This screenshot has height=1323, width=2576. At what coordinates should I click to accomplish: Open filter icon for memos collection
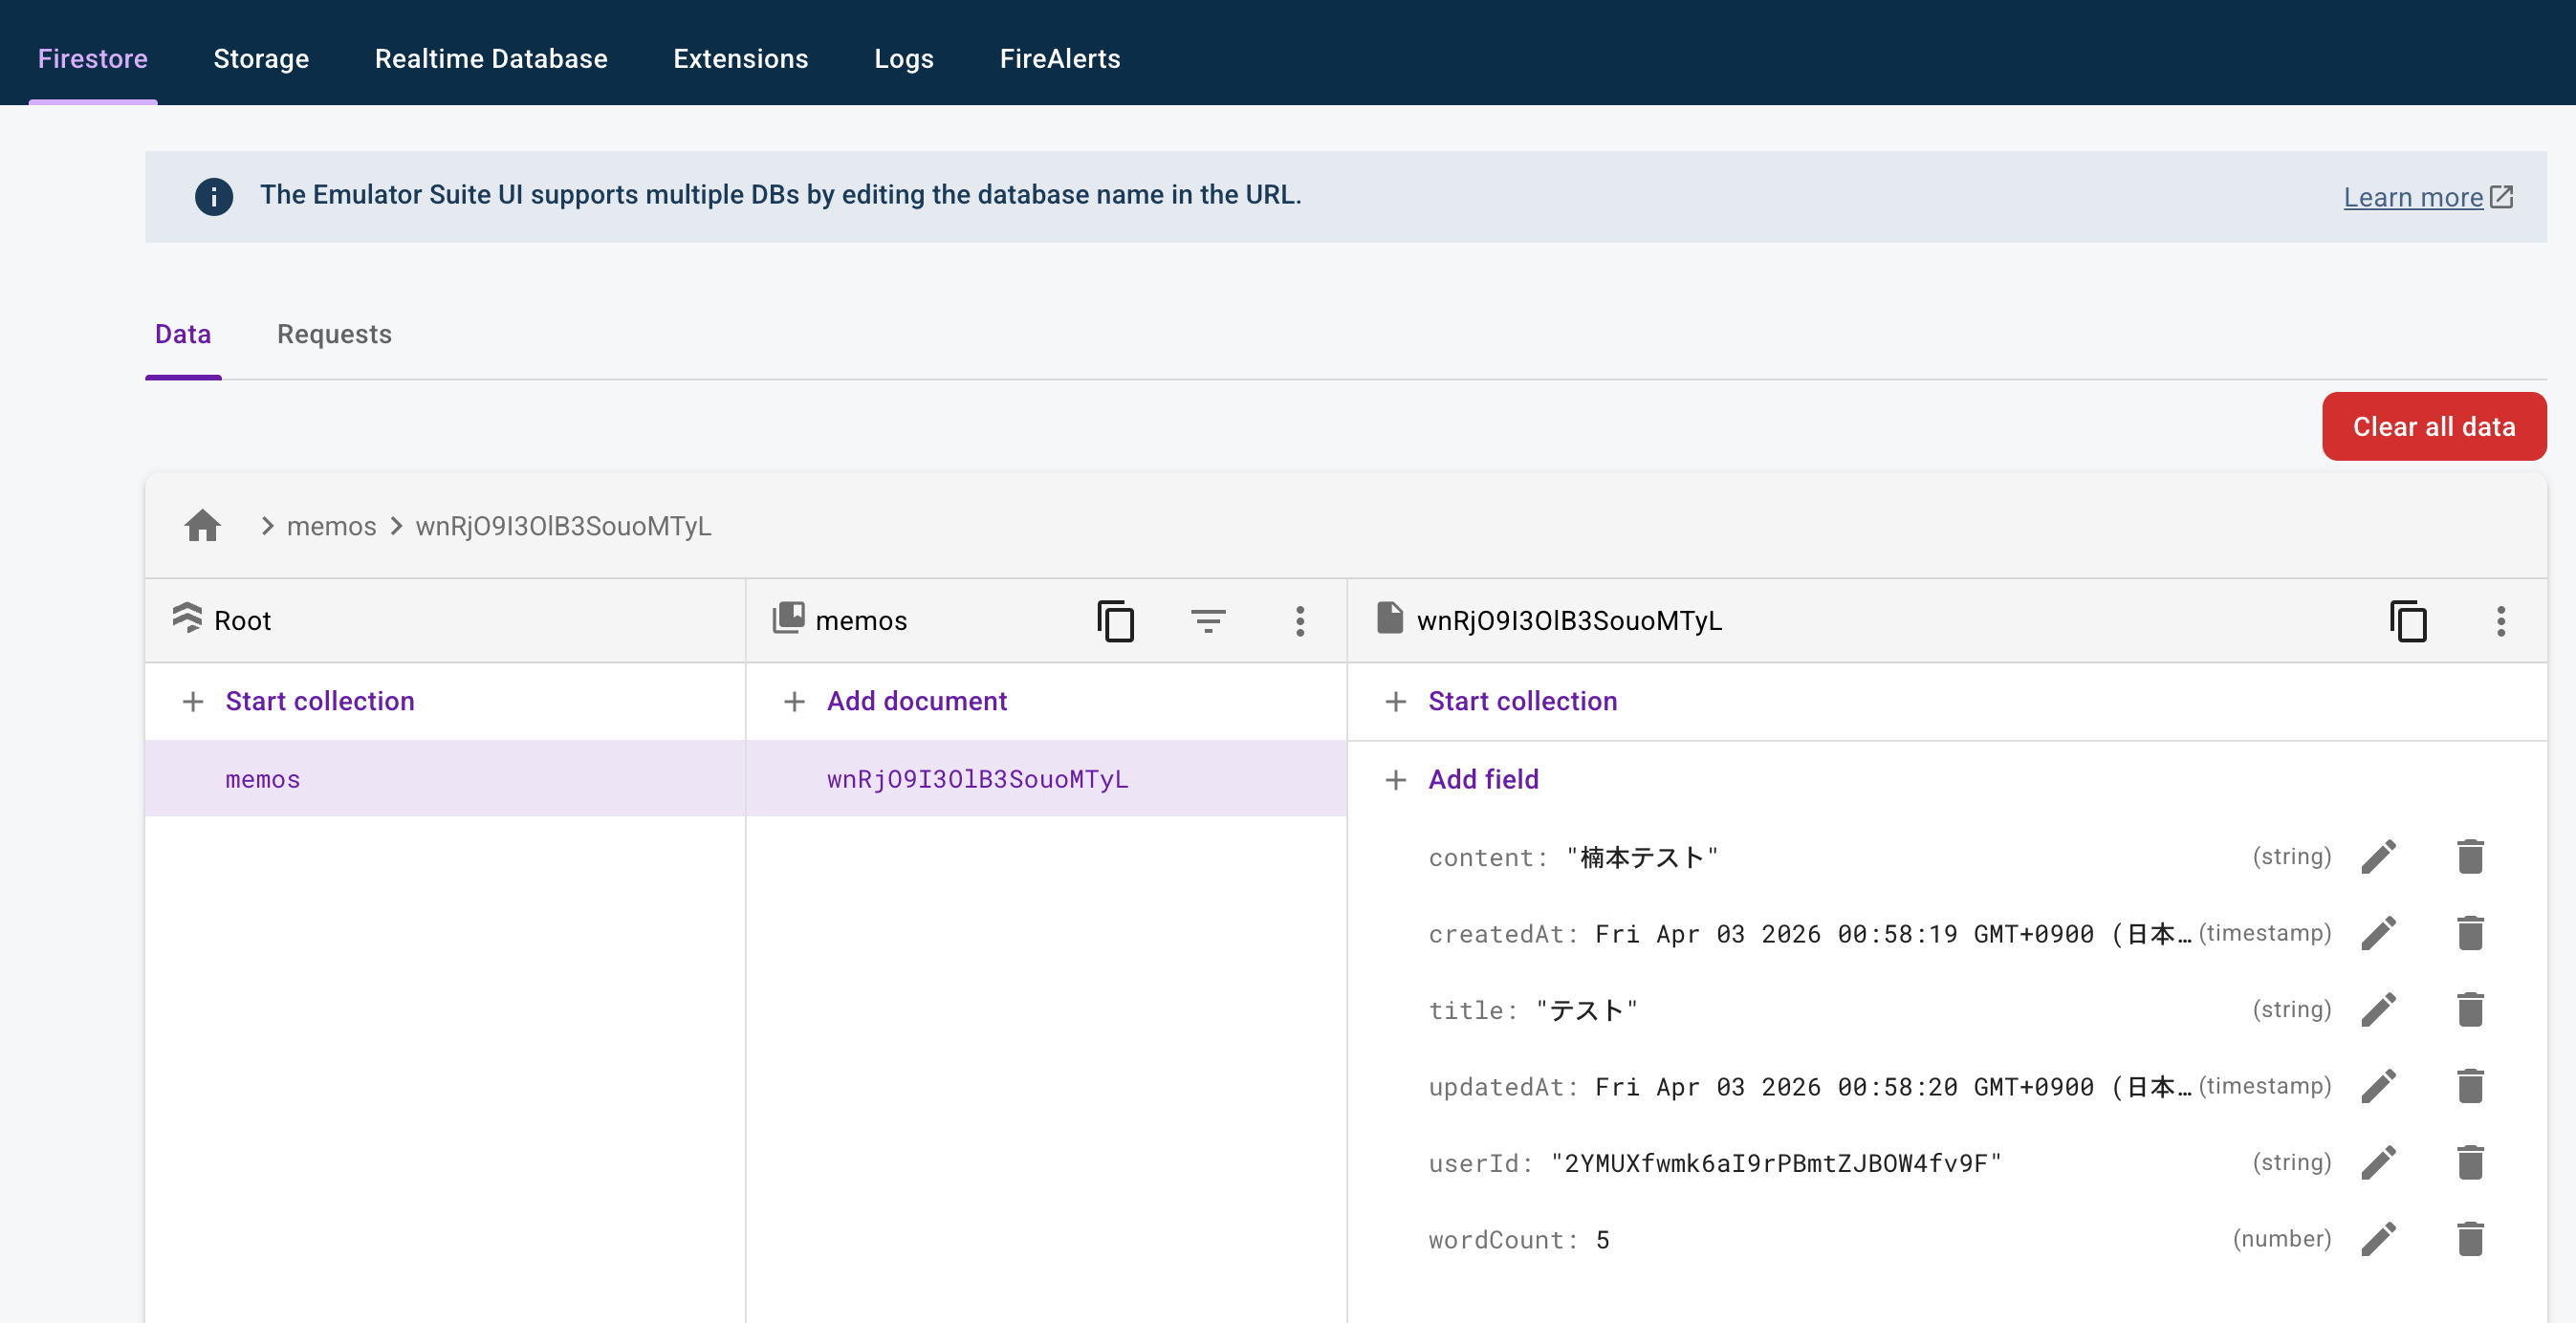(1208, 621)
